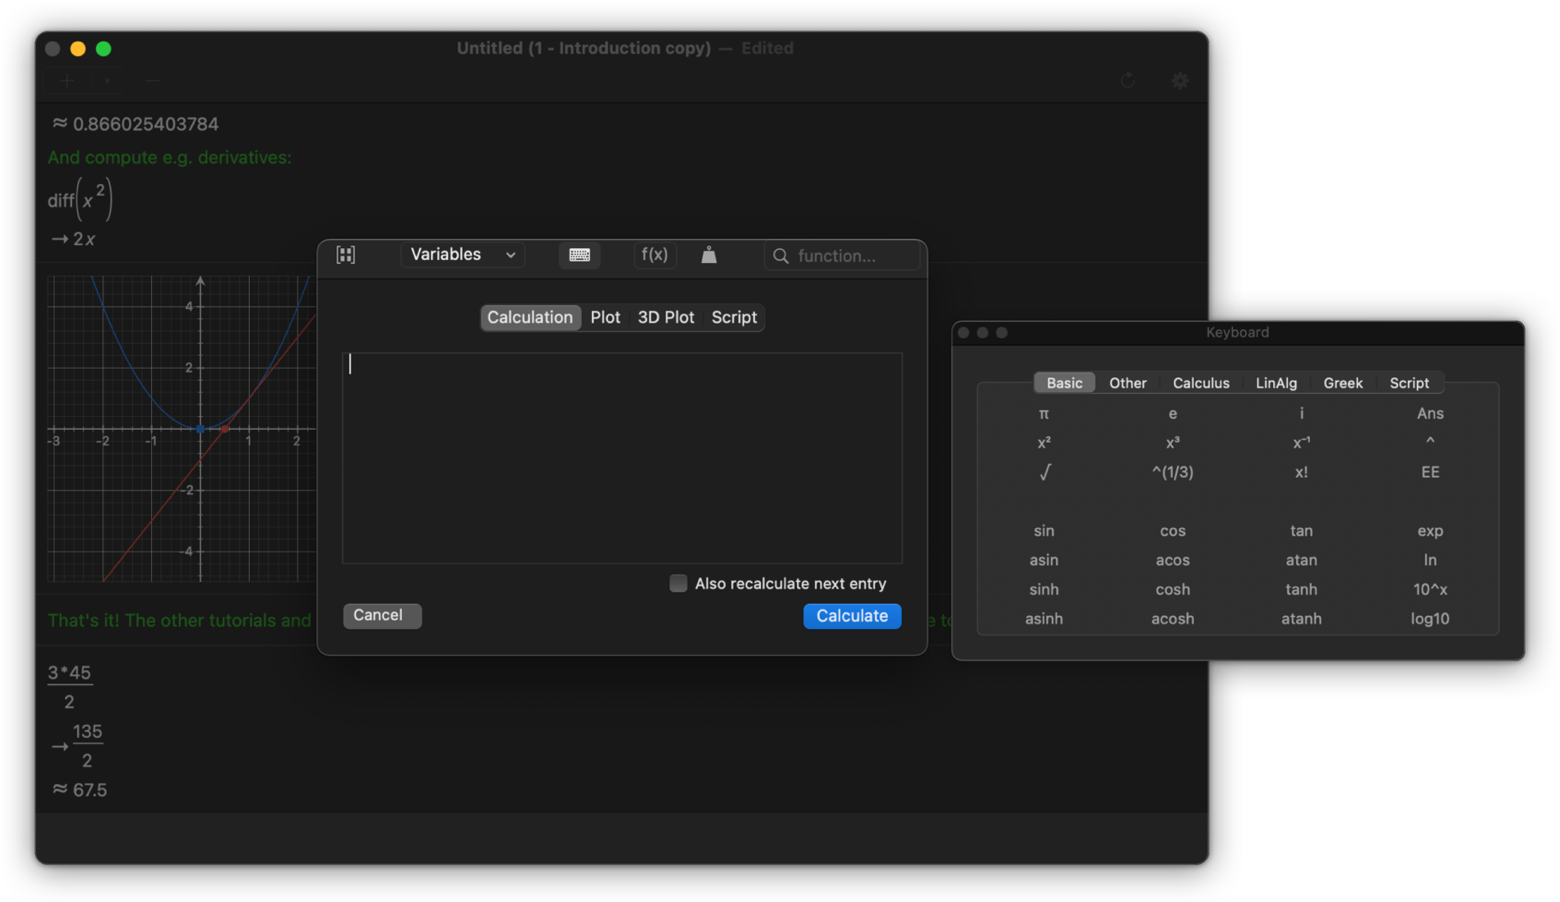Click the Calculate button
Screen dimensions: 1560x902
click(x=851, y=616)
